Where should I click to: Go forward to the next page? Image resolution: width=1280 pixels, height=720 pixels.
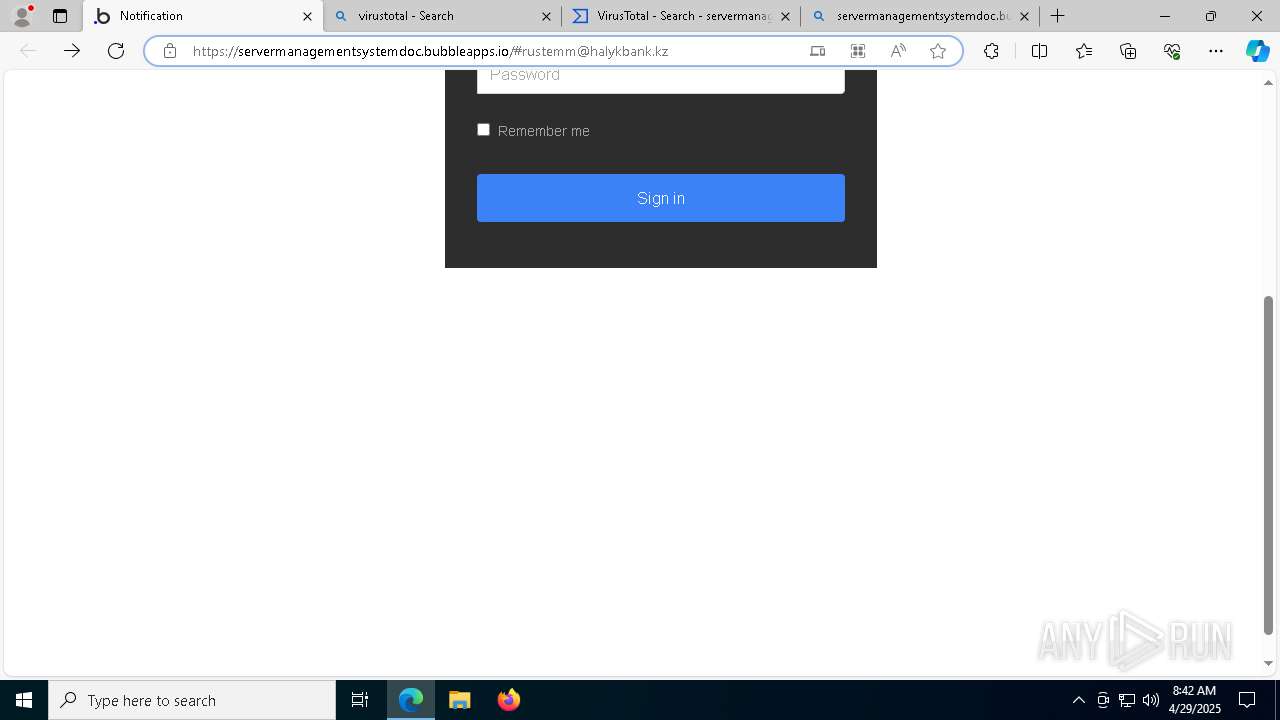(x=72, y=51)
